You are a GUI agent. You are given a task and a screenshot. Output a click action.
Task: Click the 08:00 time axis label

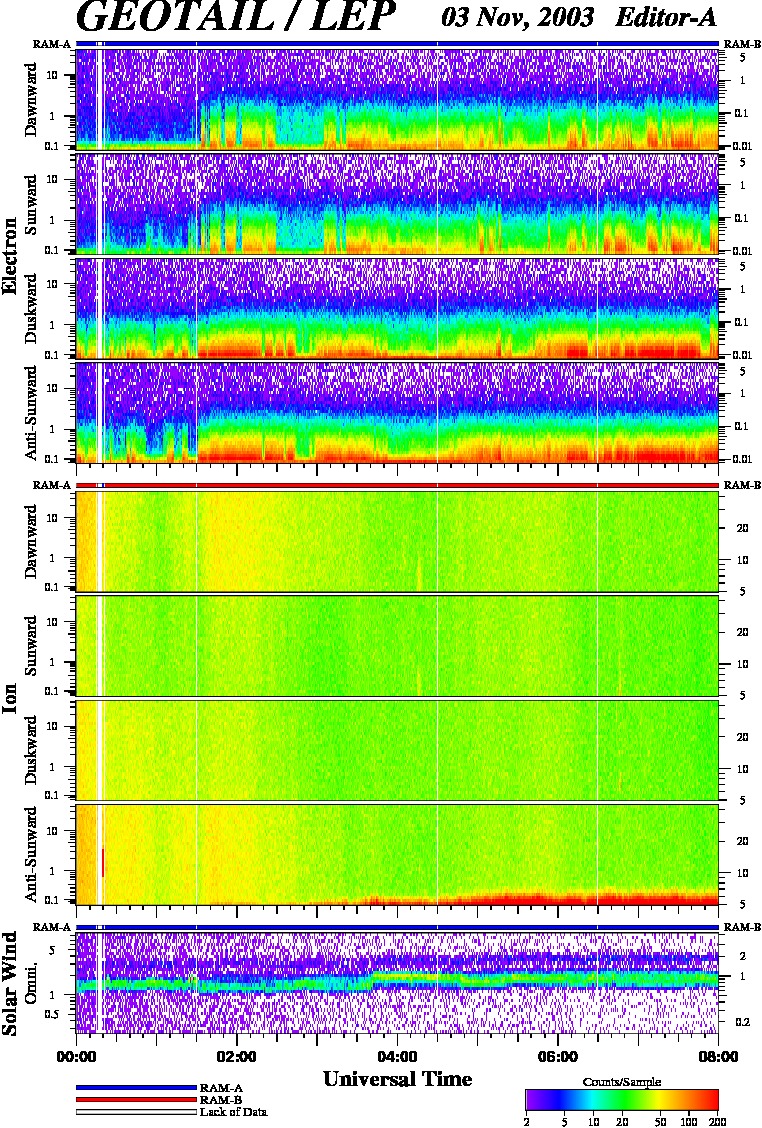pyautogui.click(x=718, y=1057)
